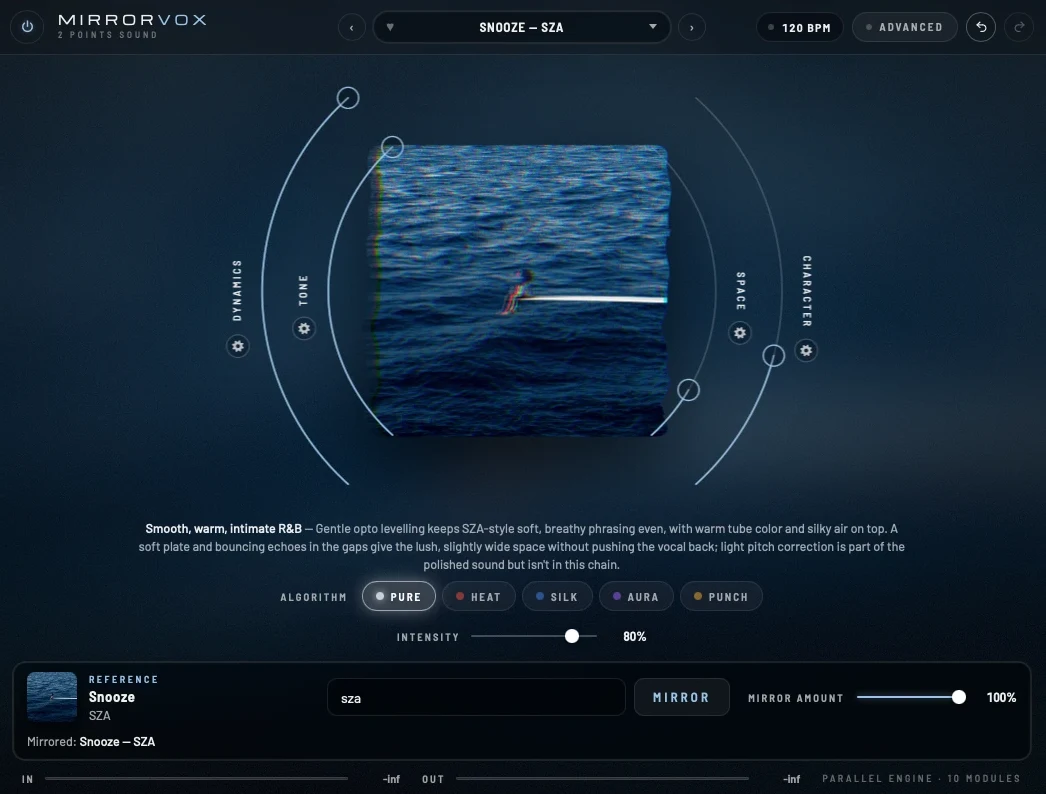This screenshot has width=1046, height=794.
Task: Click the 120 BPM tempo indicator
Action: [800, 27]
